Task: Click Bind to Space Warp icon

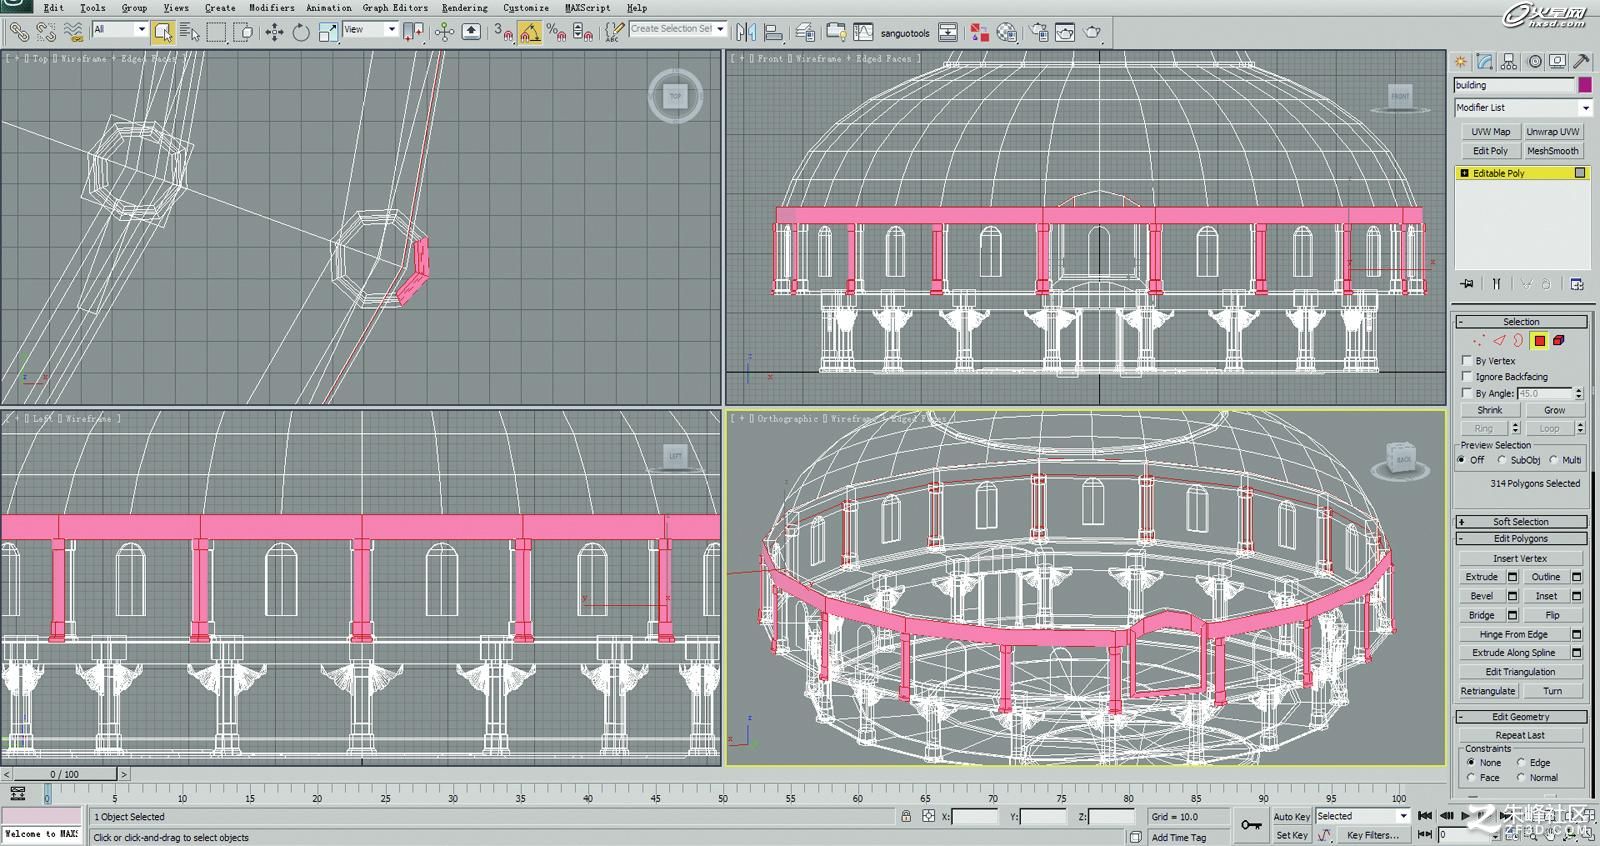Action: pos(72,32)
